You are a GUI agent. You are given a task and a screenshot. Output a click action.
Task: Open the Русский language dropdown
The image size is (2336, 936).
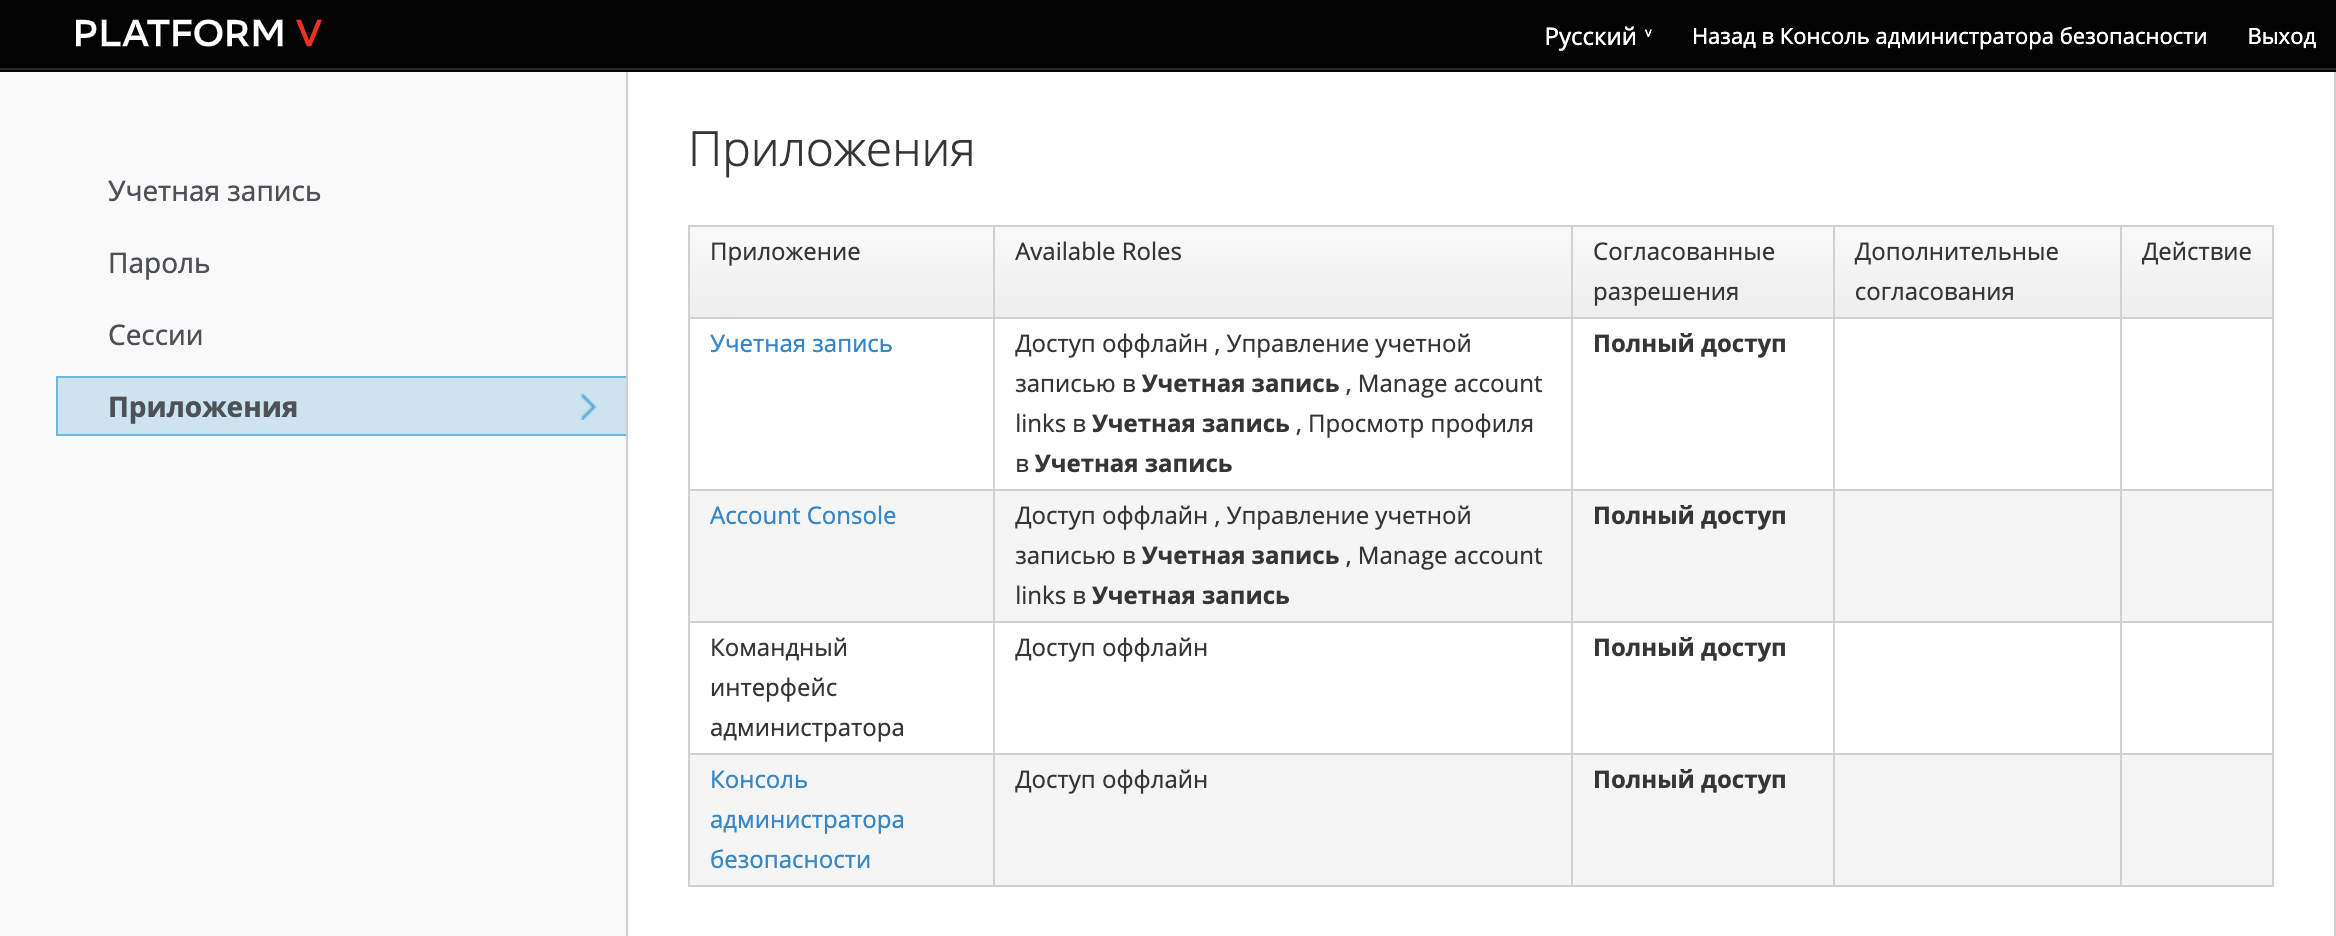click(1597, 36)
